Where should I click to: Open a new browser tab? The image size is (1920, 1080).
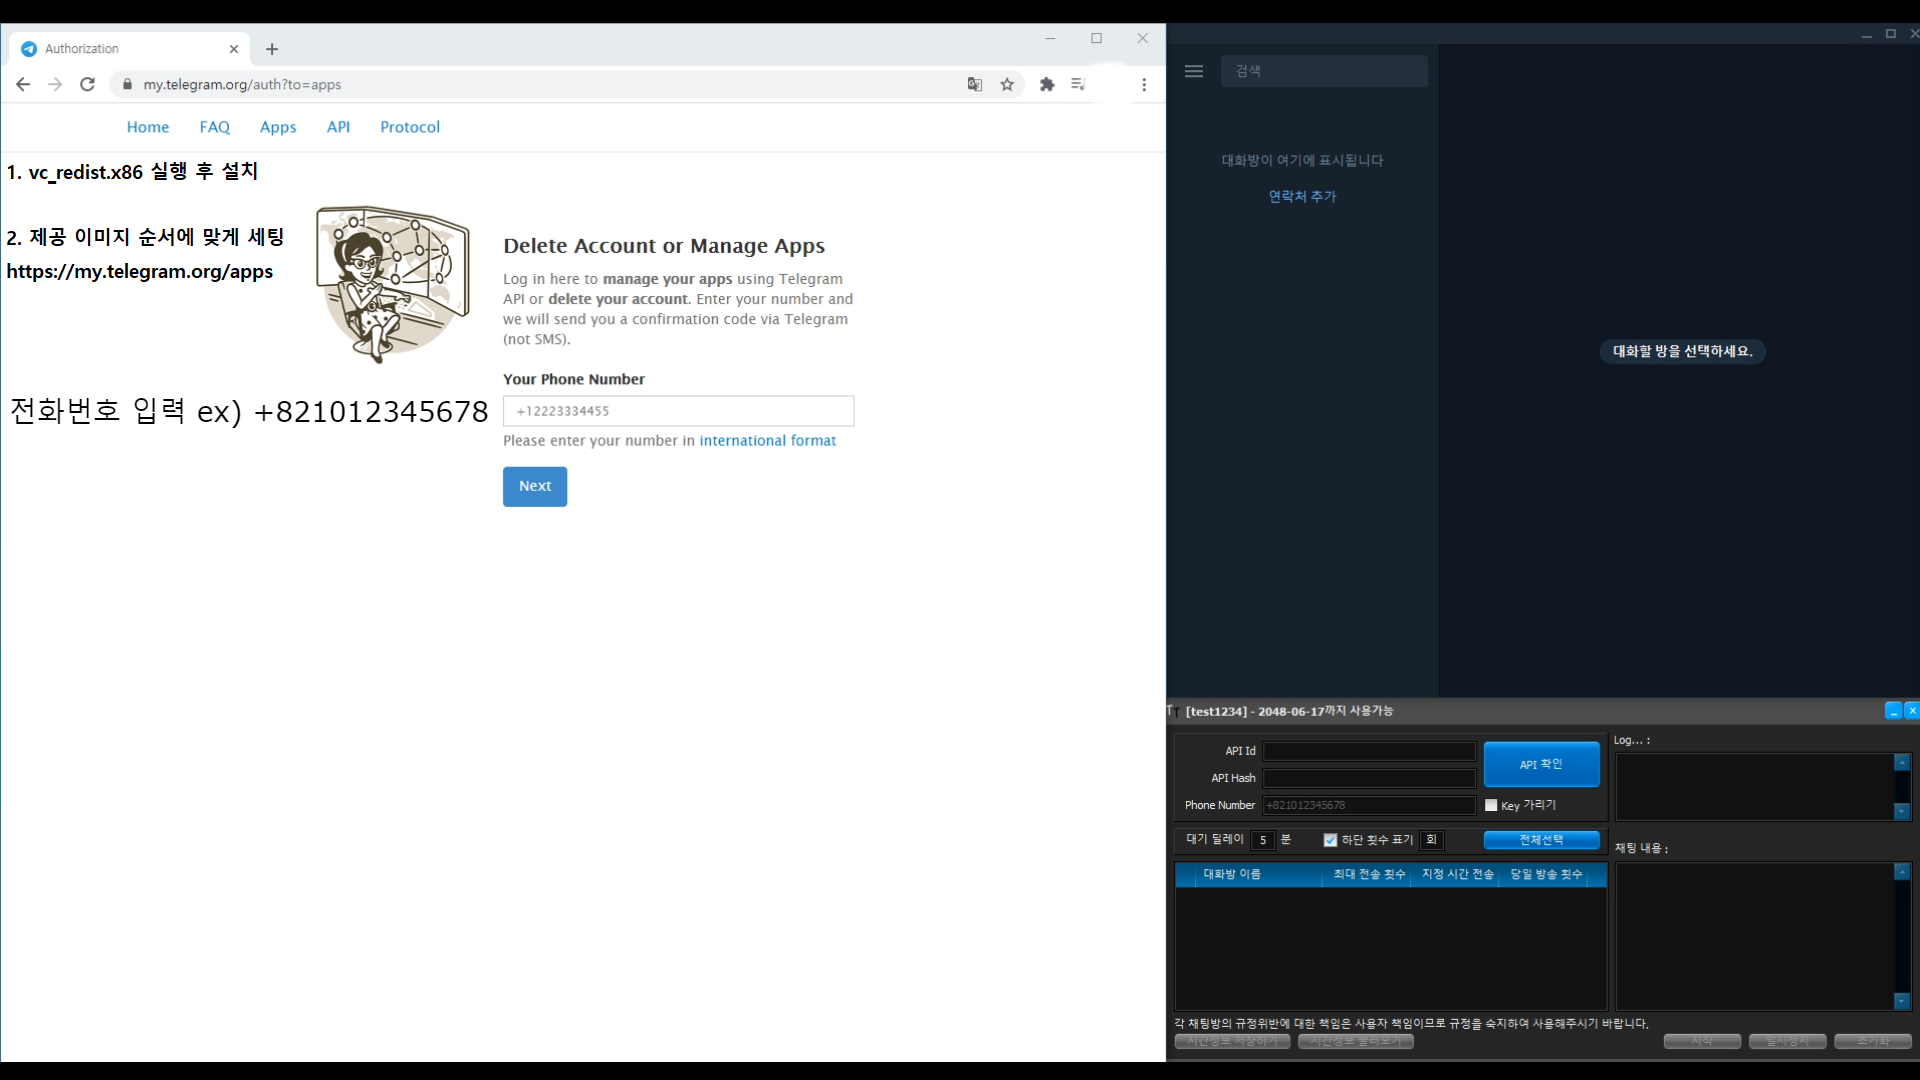272,49
